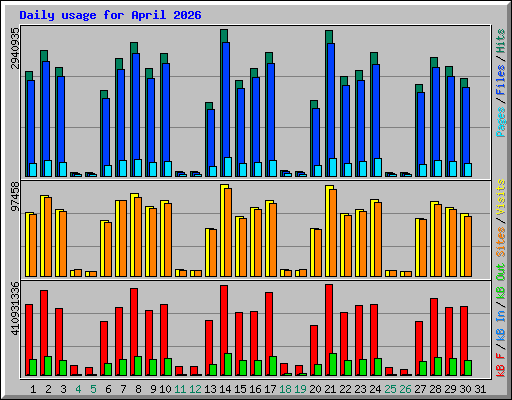Select day 16 on the x-axis
Screen dimensions: 512x400
click(255, 389)
